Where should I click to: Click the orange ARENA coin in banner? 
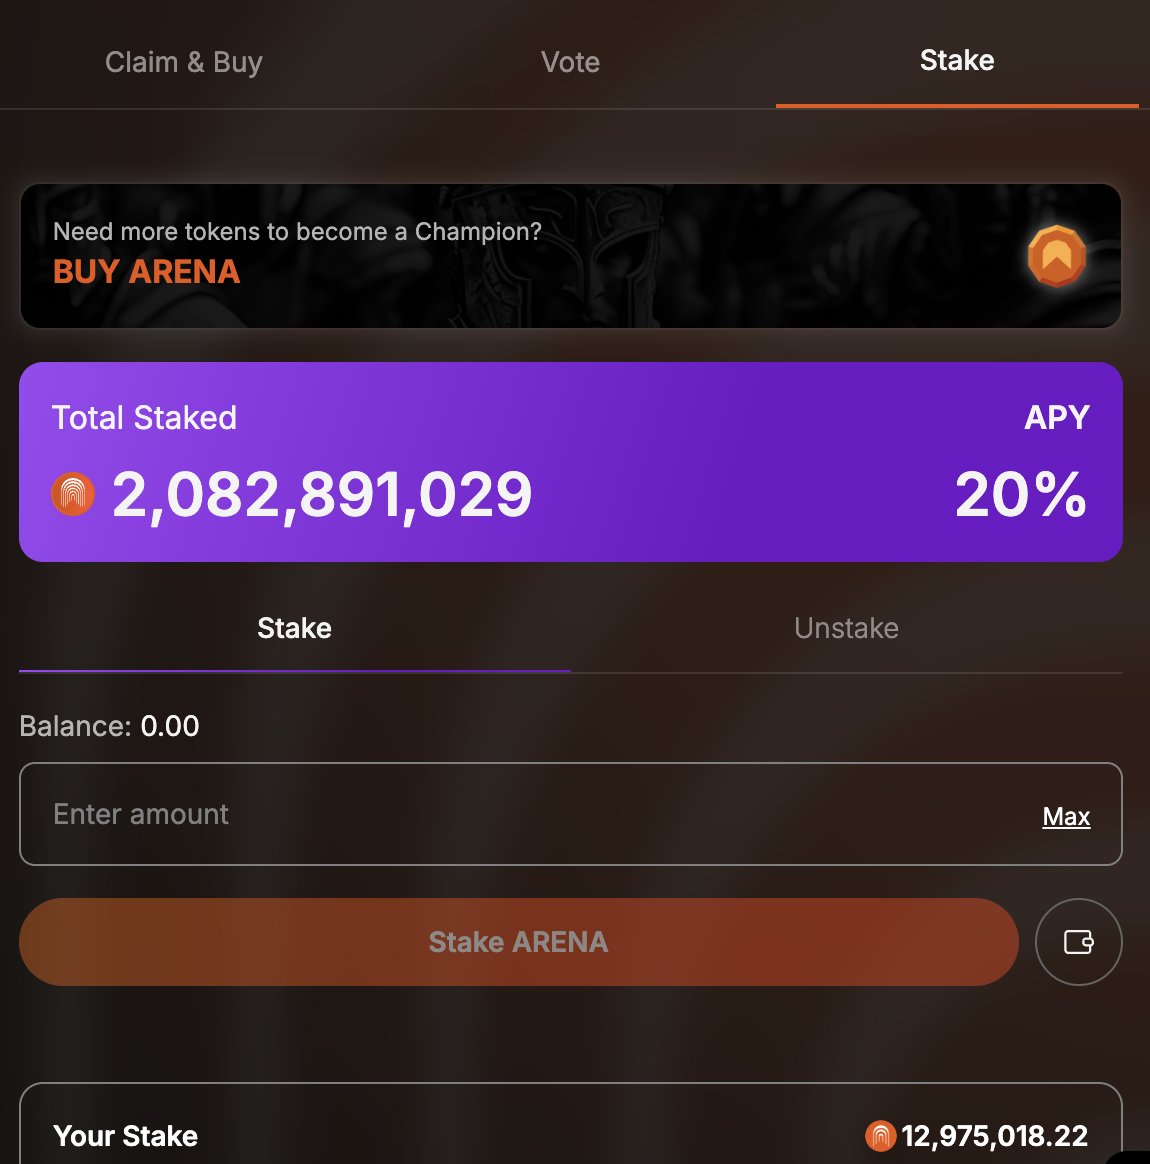coord(1056,256)
